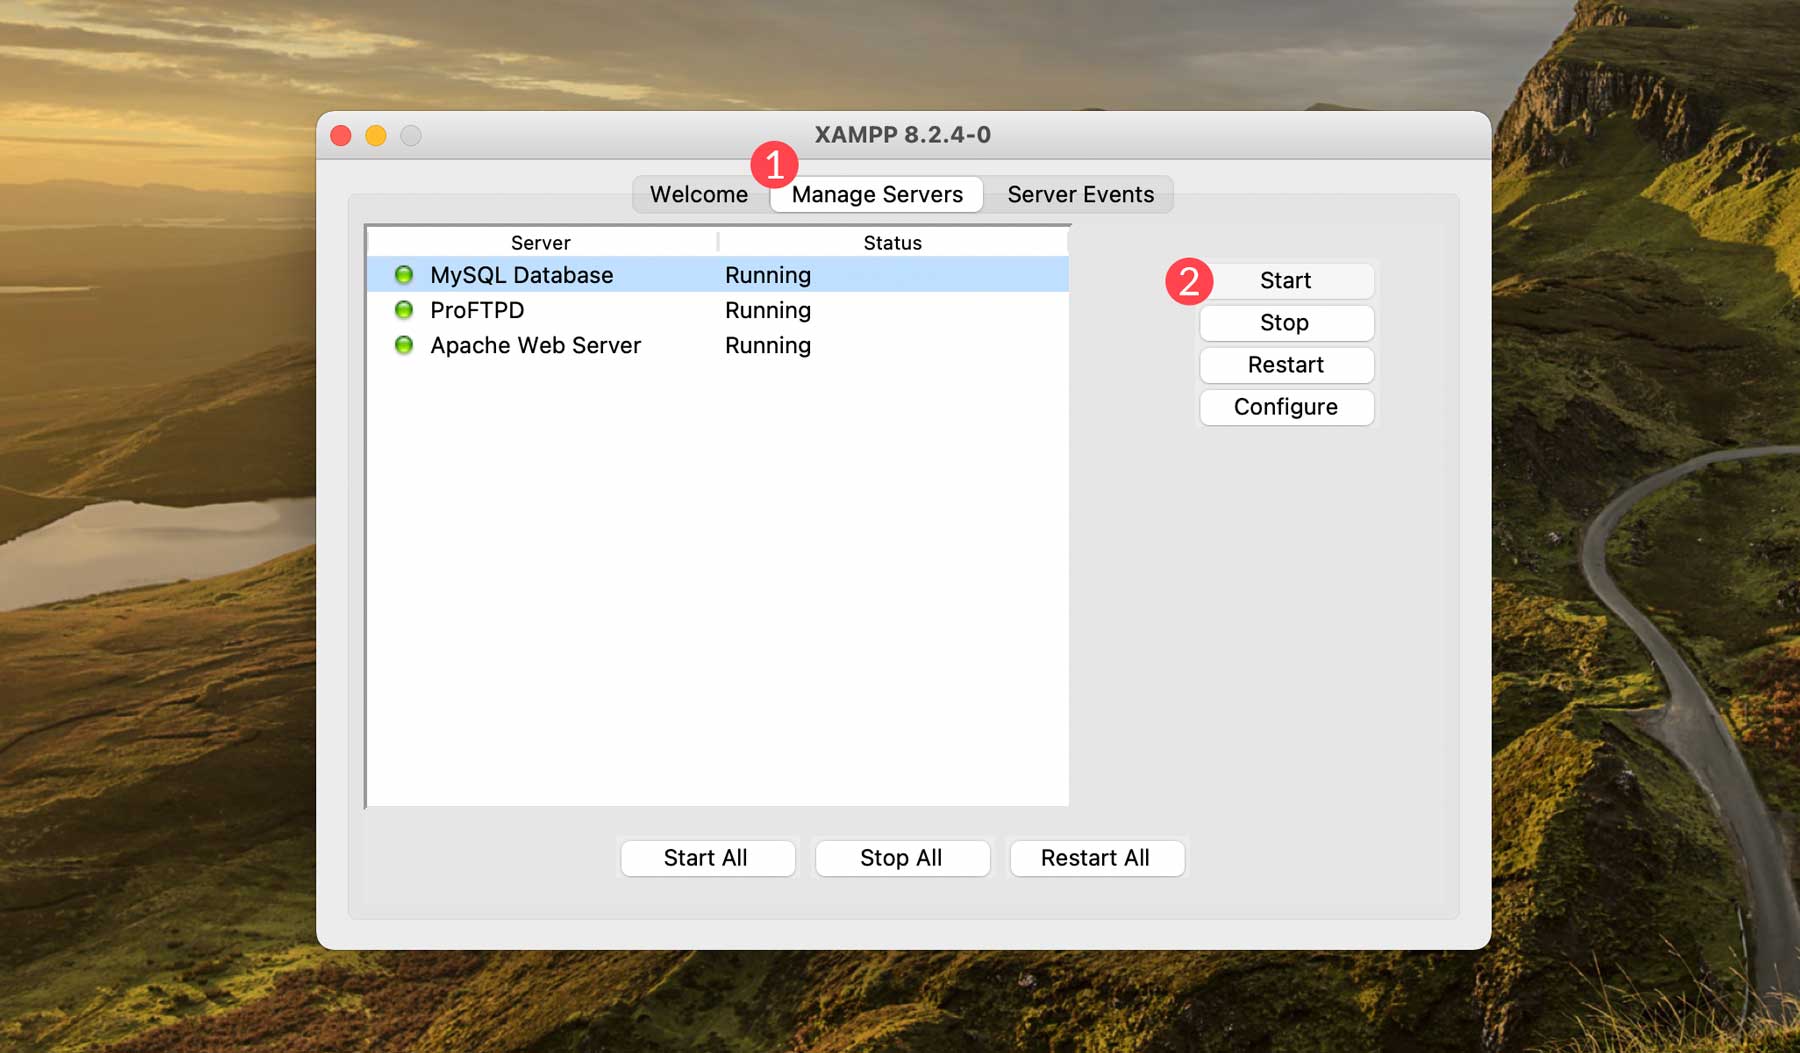Screen dimensions: 1800x1053
Task: Restart the selected server
Action: pyautogui.click(x=1286, y=365)
